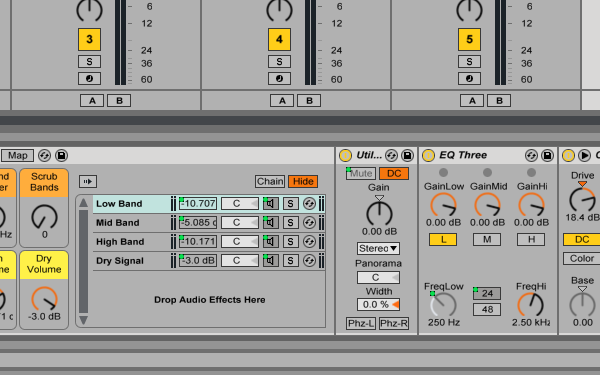600x375 pixels.
Task: Click the Scrub Bands macro knob
Action: tap(44, 217)
